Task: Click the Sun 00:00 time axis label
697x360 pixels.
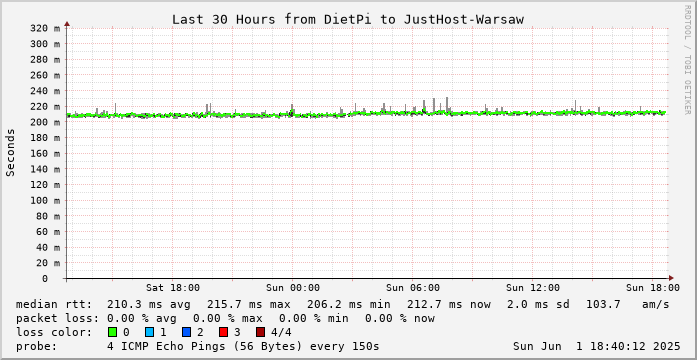Action: (x=292, y=288)
